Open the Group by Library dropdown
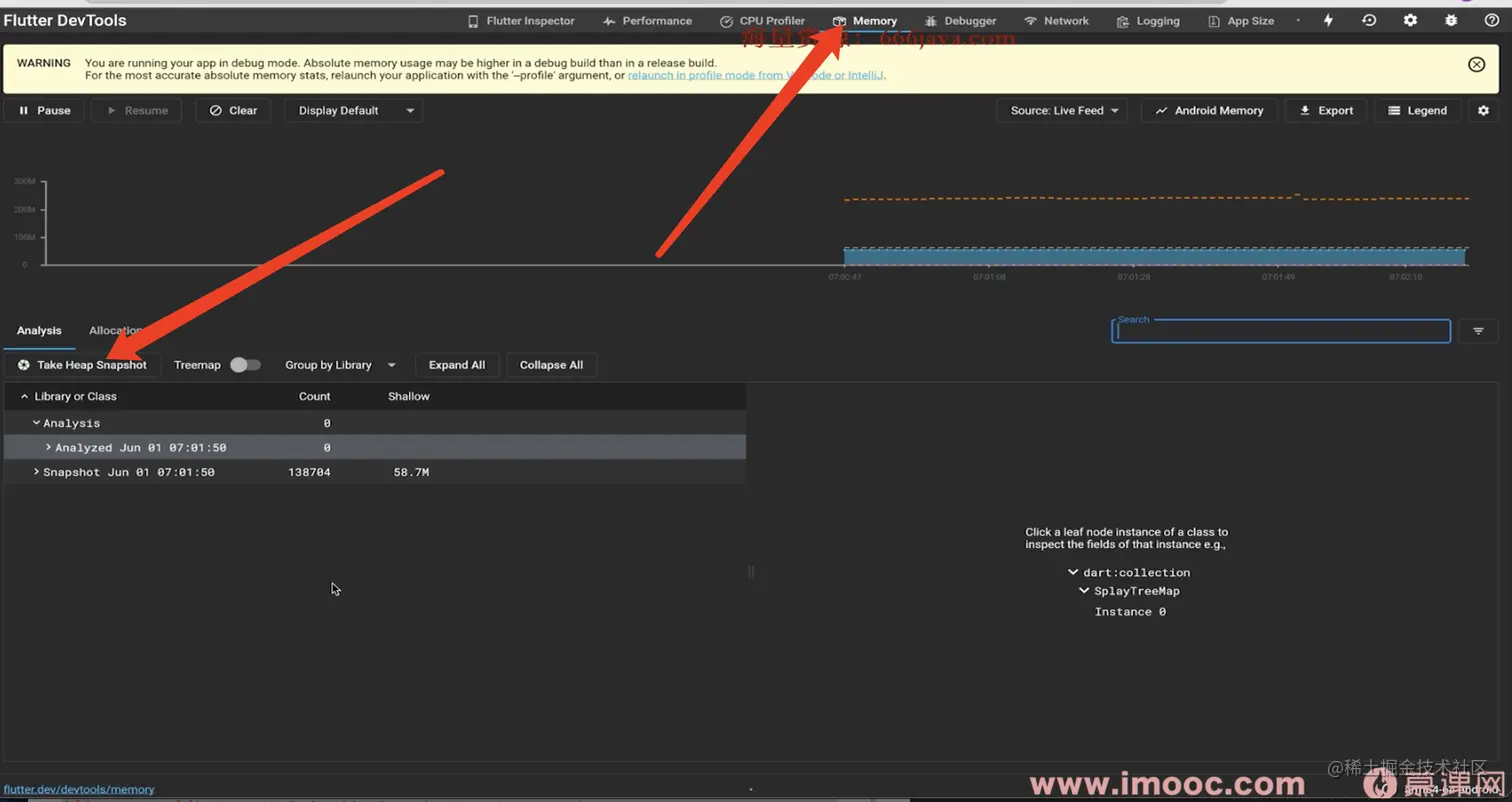The height and width of the screenshot is (802, 1512). 340,365
